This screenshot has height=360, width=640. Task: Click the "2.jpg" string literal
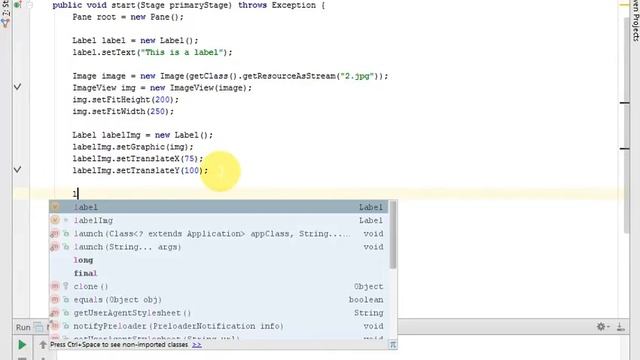click(357, 76)
